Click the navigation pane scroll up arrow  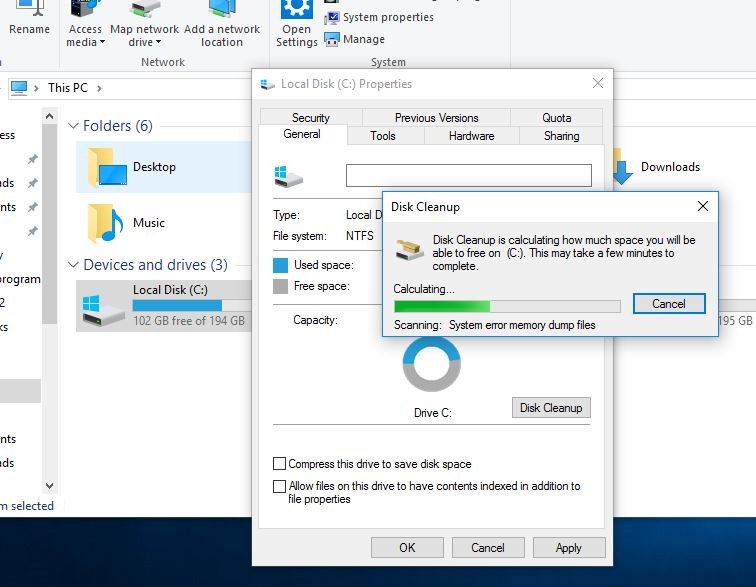49,116
